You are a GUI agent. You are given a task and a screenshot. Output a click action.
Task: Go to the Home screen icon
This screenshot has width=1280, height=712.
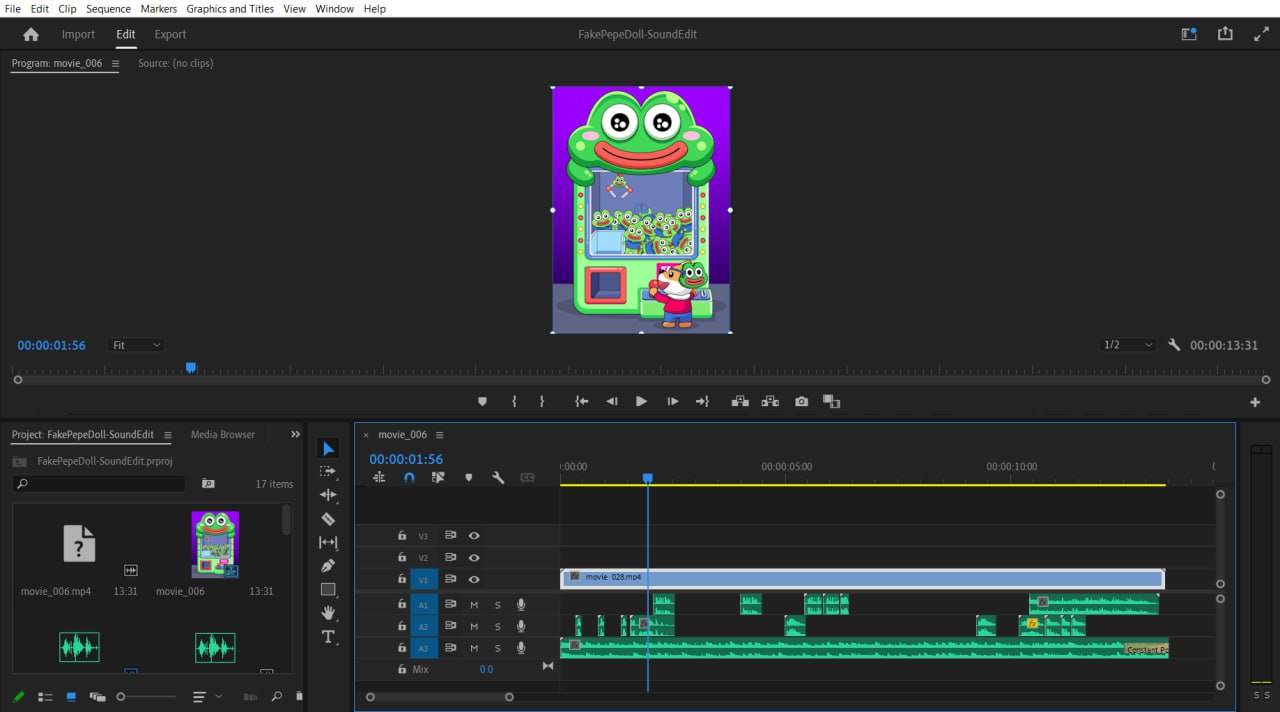(31, 34)
